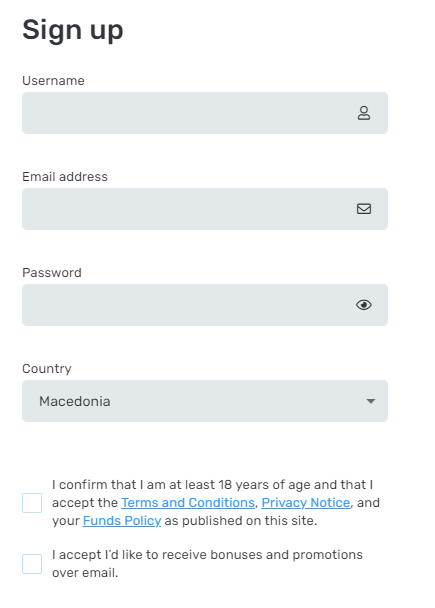Click the user silhouette icon in Username field
Image resolution: width=435 pixels, height=608 pixels.
click(364, 113)
